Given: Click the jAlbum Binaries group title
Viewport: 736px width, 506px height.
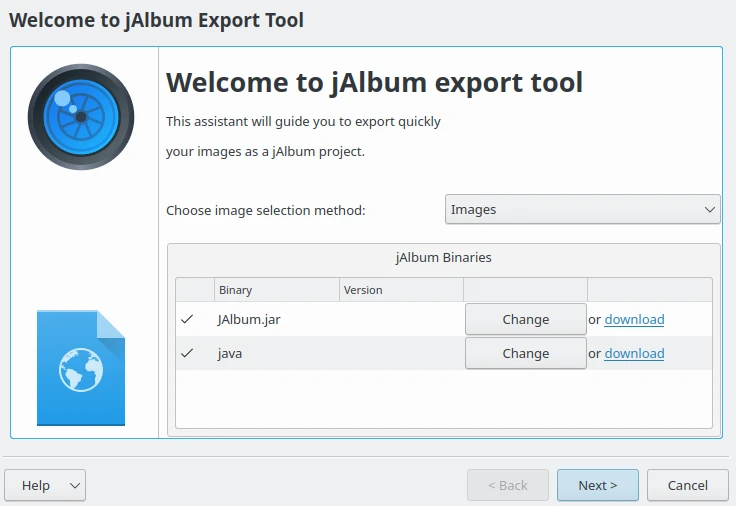Looking at the screenshot, I should [x=443, y=257].
